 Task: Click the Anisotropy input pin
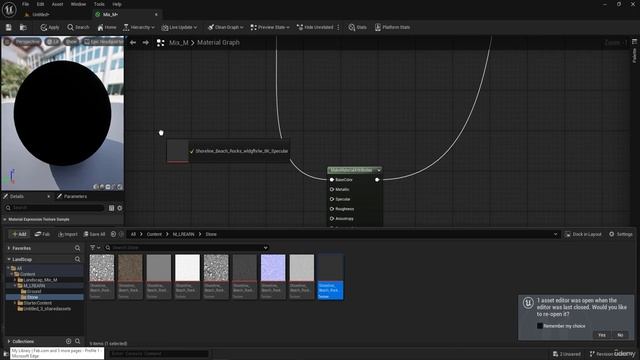332,219
